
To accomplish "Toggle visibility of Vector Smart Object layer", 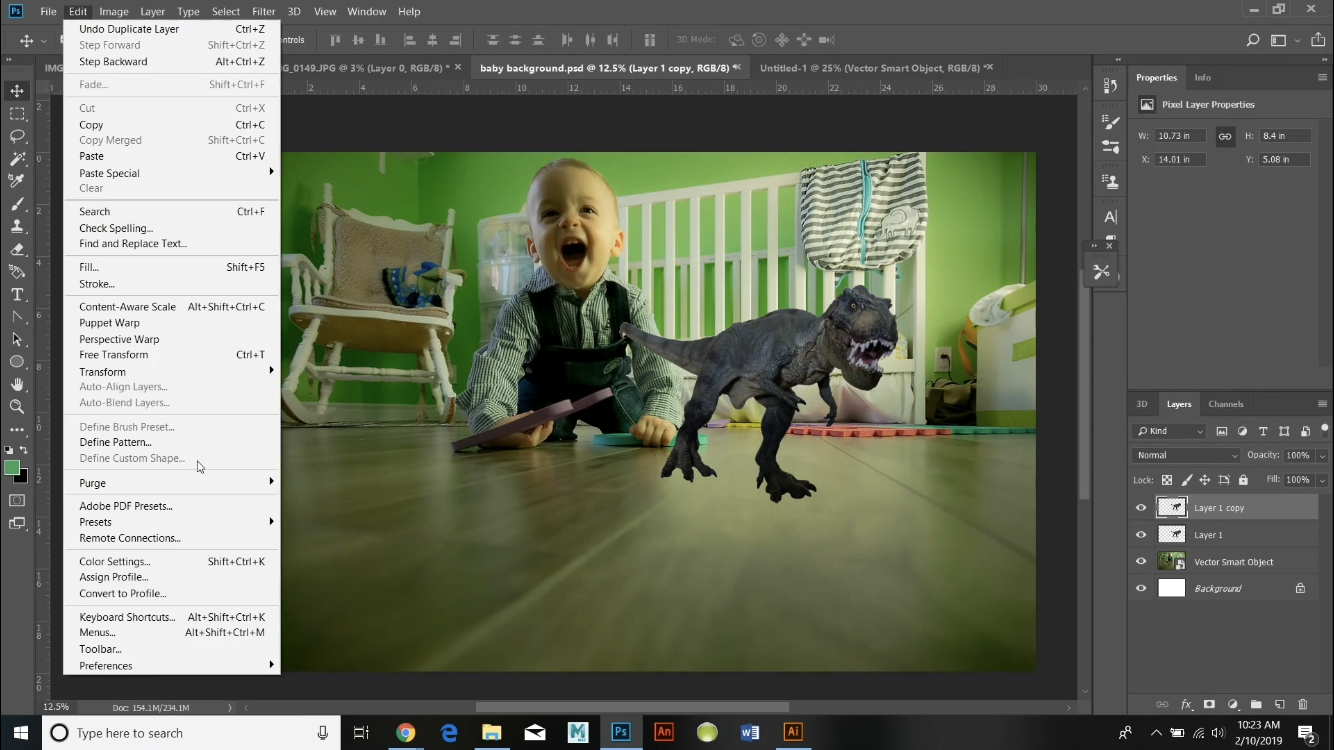I will pyautogui.click(x=1140, y=561).
